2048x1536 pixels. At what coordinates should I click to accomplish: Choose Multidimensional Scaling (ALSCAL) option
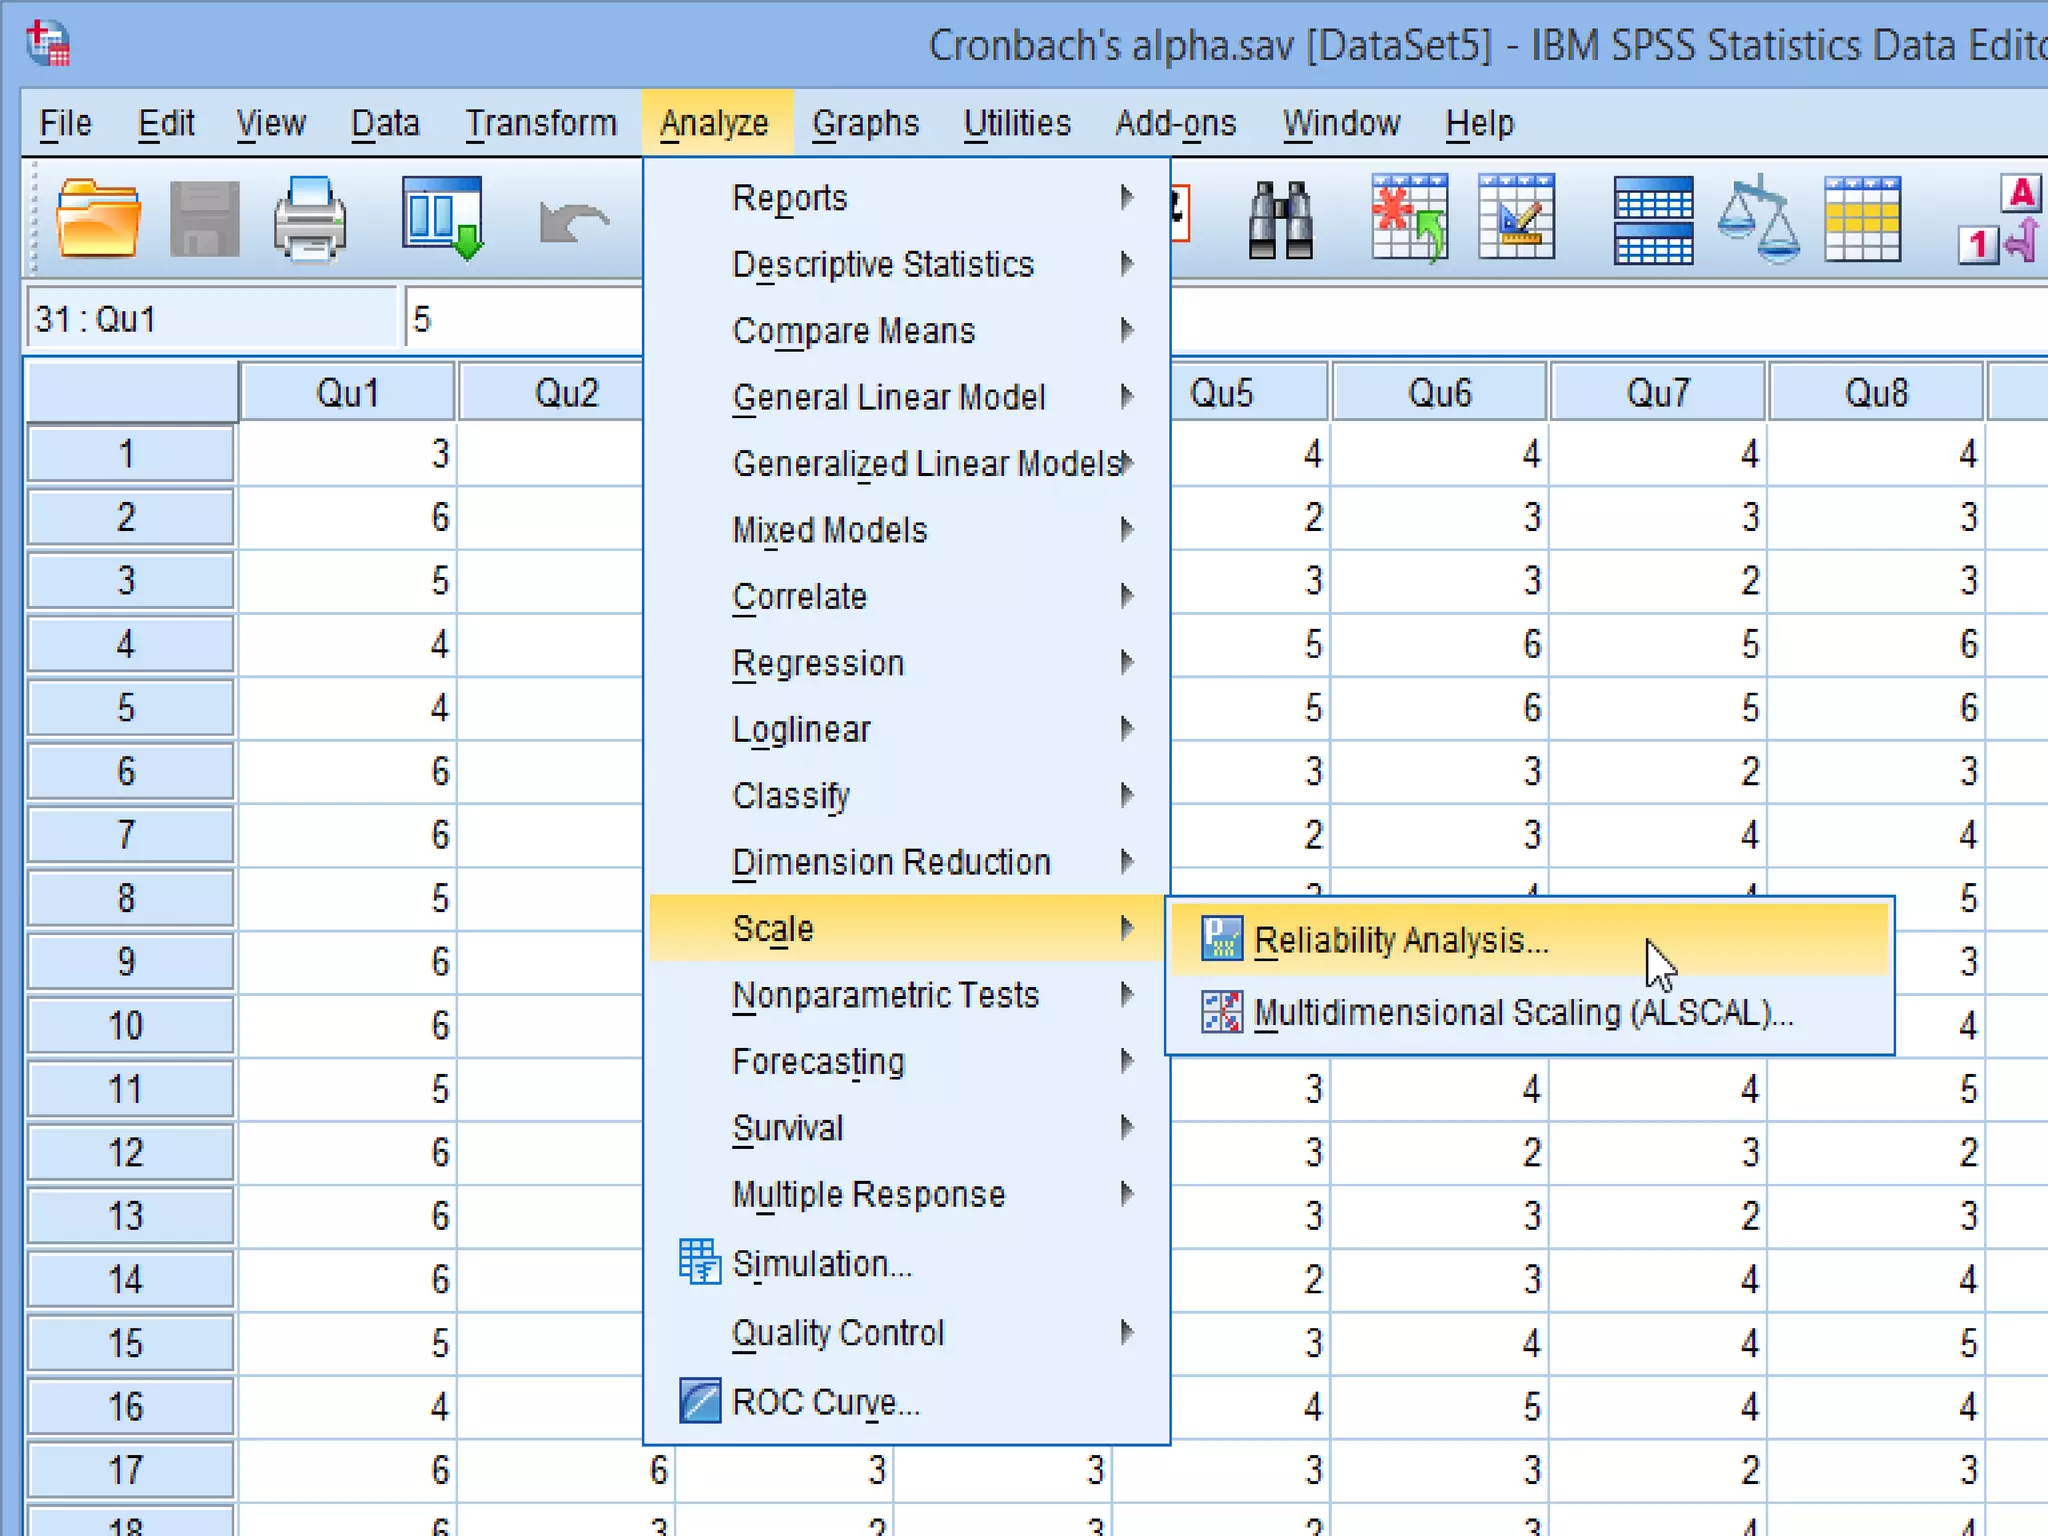1522,1013
